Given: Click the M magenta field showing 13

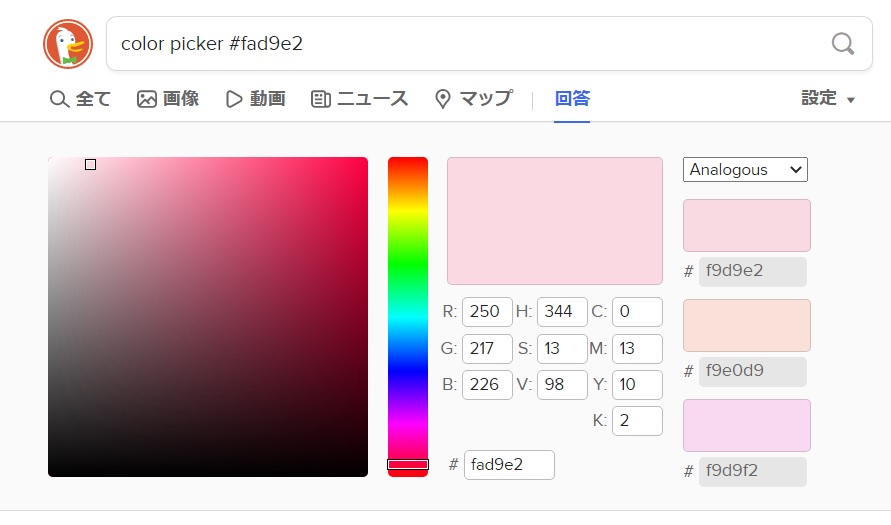Looking at the screenshot, I should [638, 349].
